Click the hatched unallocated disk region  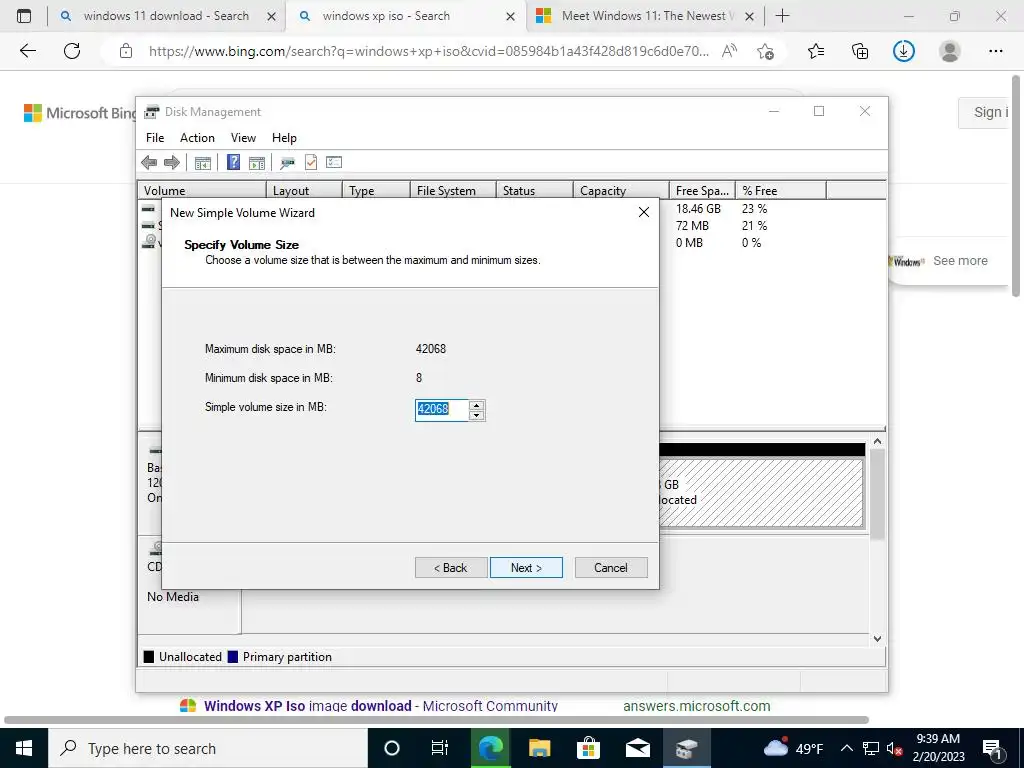pos(761,492)
